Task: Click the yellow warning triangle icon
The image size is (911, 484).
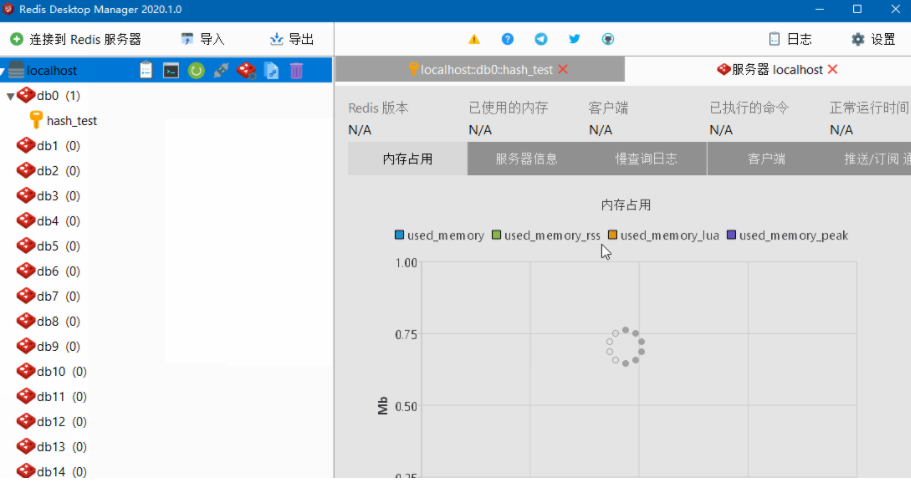Action: 474,40
